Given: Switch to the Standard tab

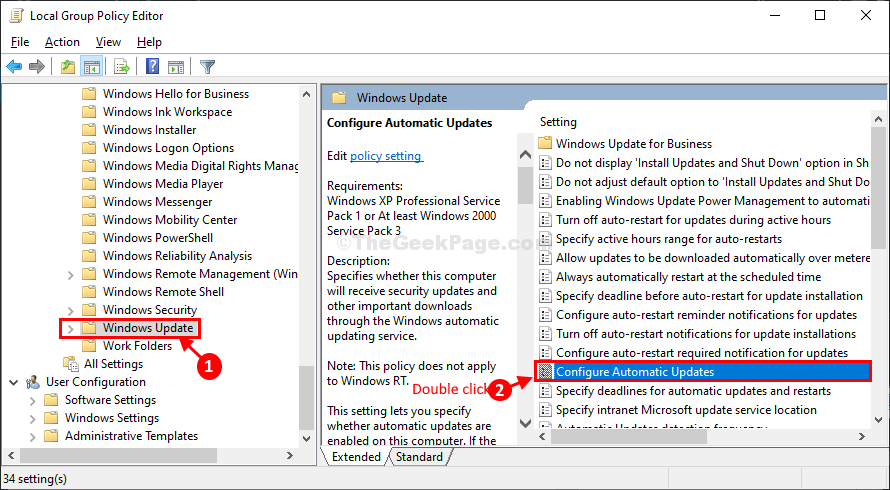Looking at the screenshot, I should (419, 457).
